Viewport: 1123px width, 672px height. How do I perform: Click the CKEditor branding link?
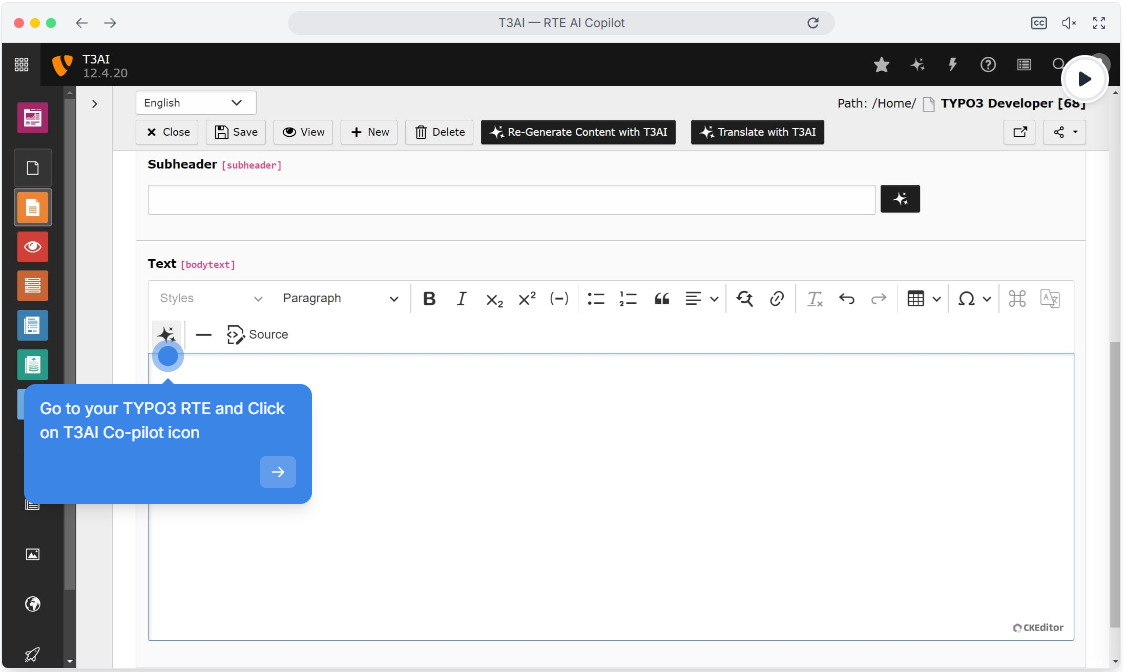1038,628
